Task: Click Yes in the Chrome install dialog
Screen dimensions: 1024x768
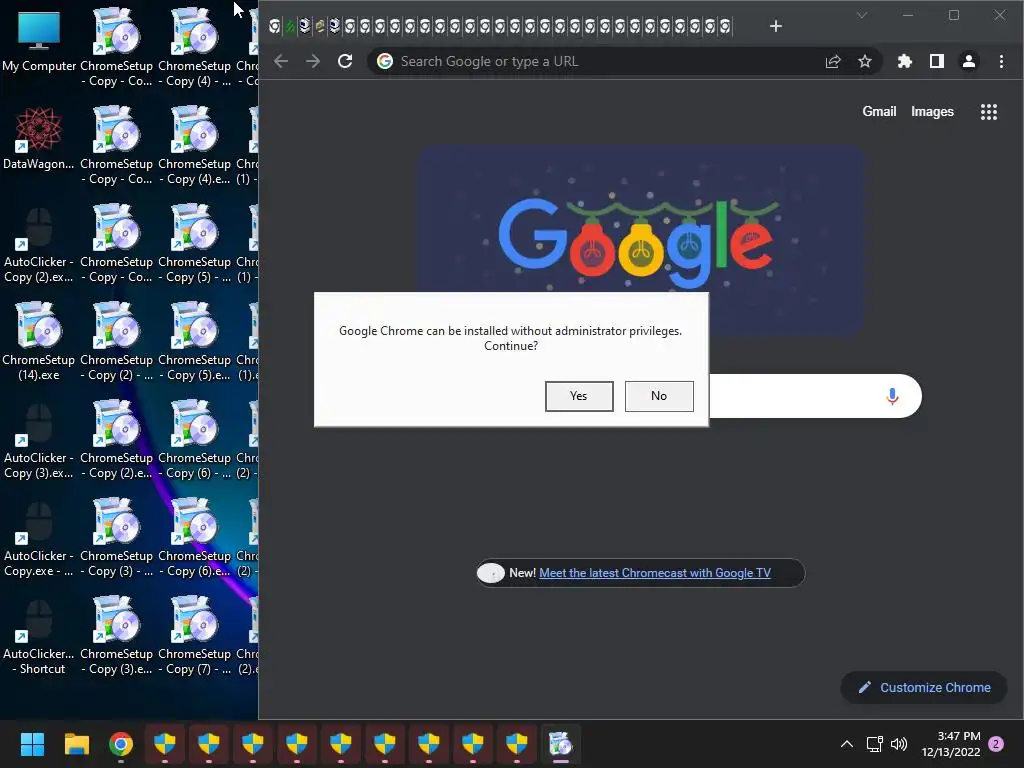Action: 579,396
